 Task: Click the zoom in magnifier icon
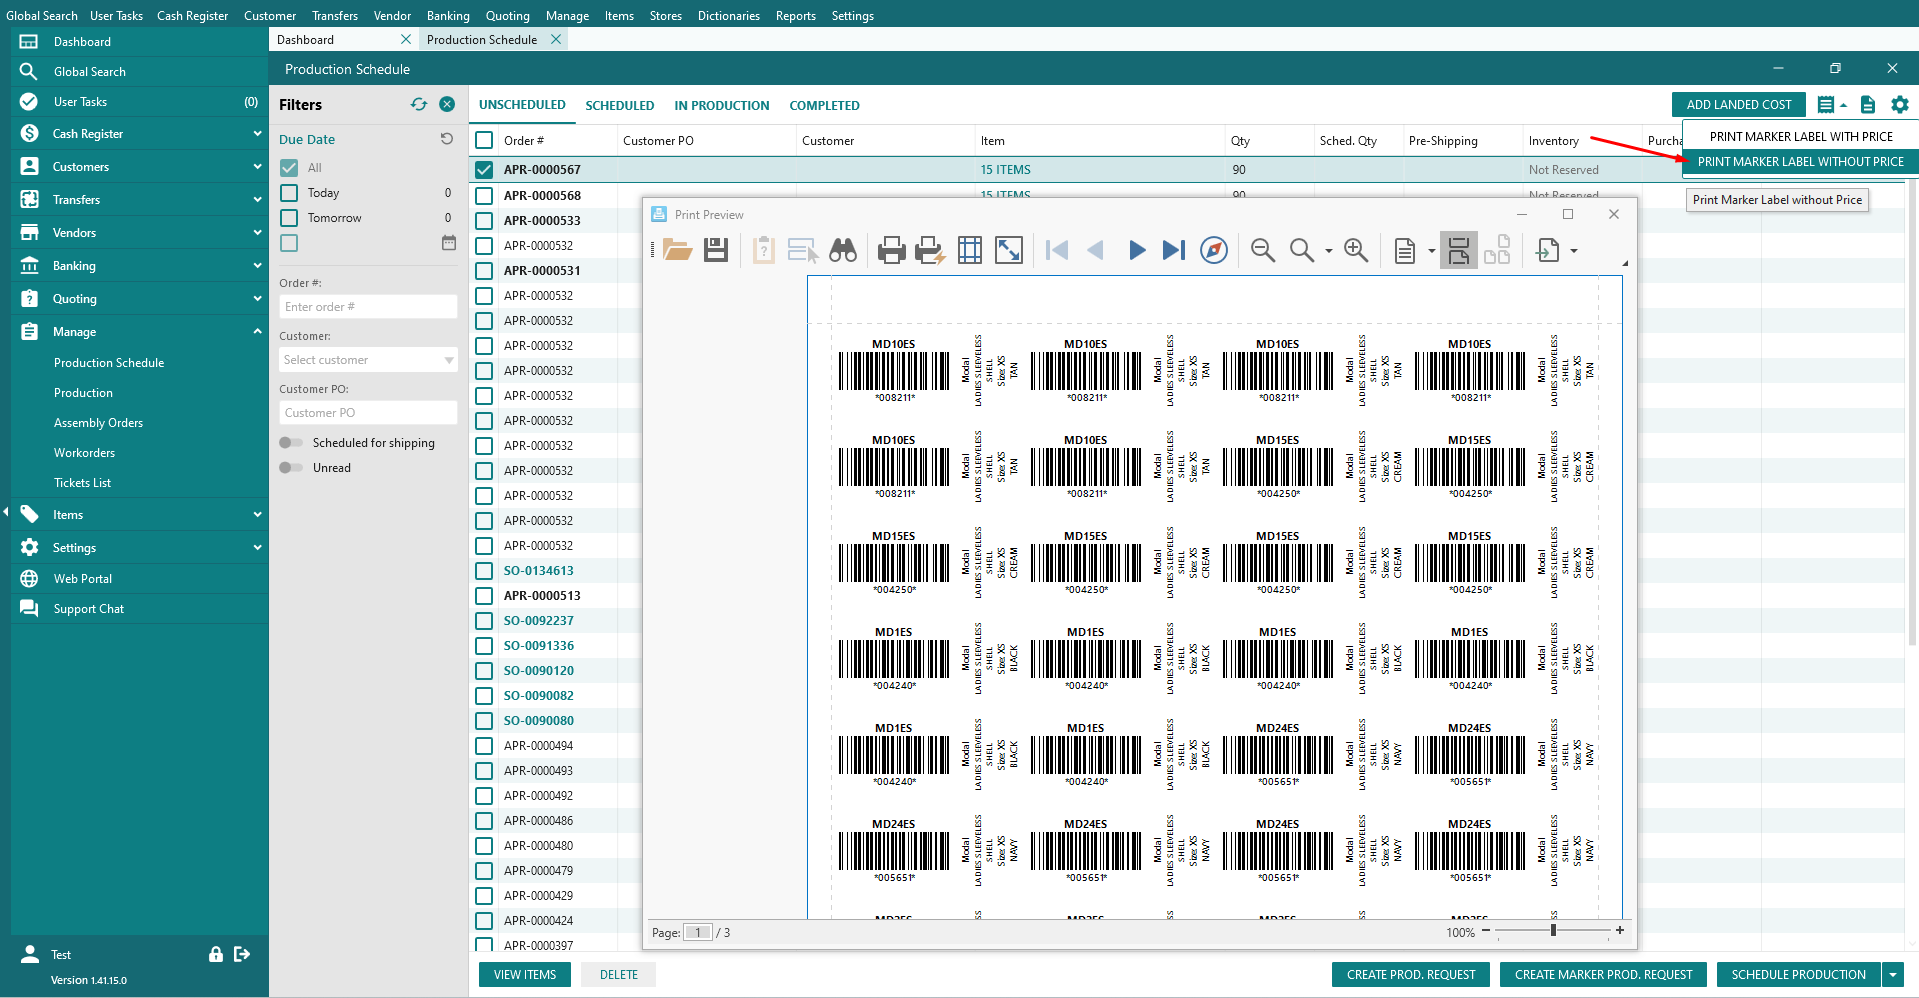click(1356, 250)
